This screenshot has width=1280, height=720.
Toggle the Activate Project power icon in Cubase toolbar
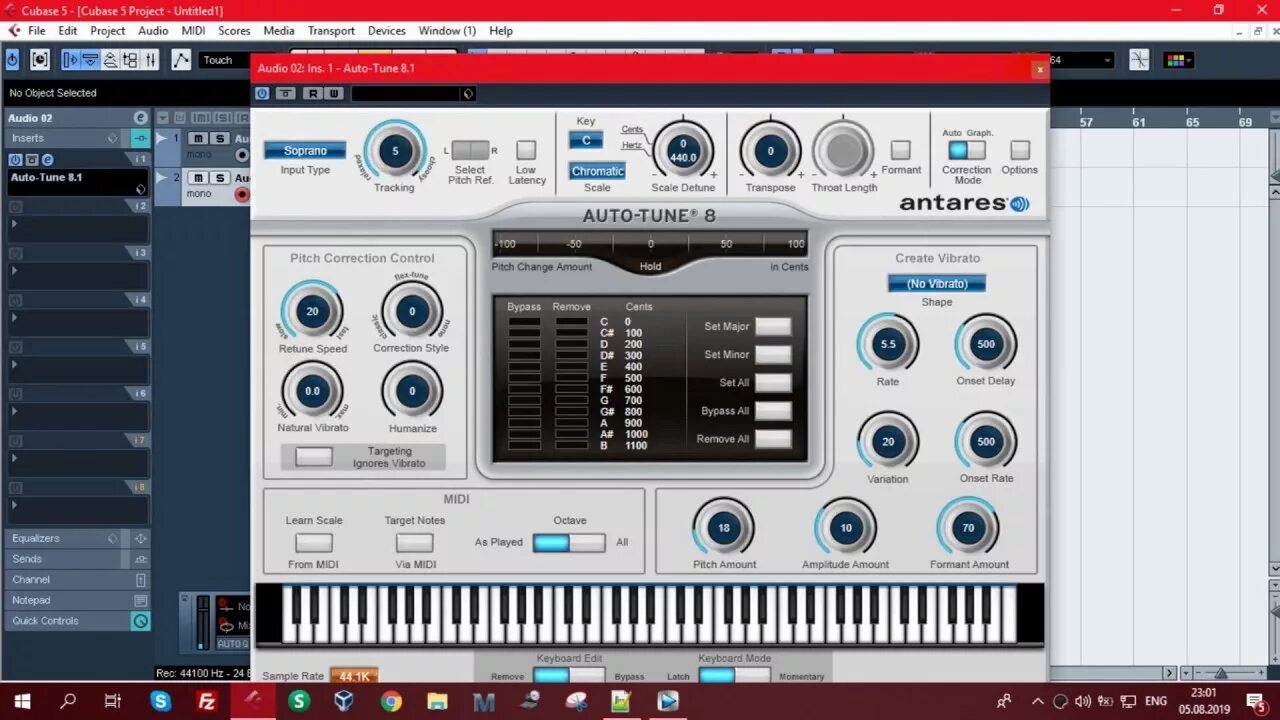coord(12,60)
